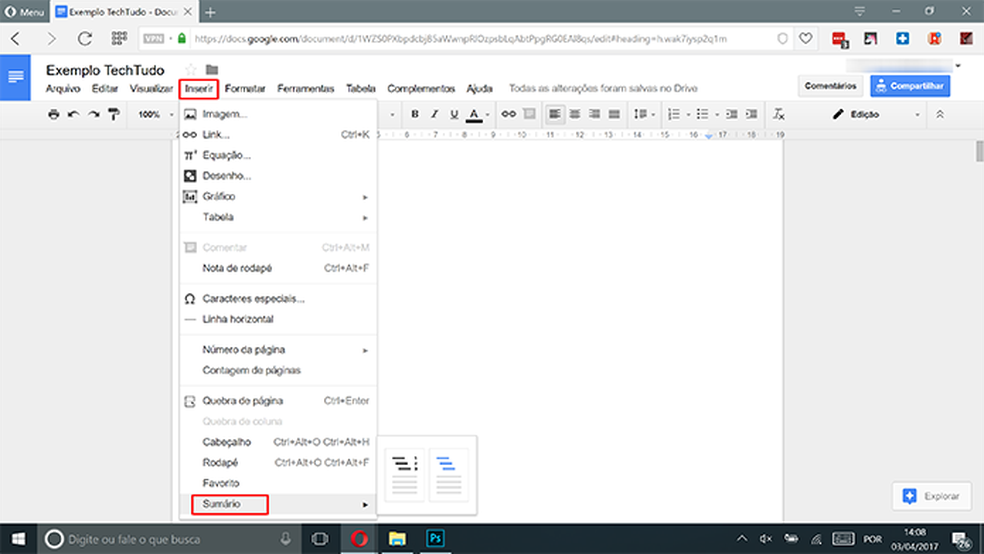Select Caracteres especiais...

[278, 299]
